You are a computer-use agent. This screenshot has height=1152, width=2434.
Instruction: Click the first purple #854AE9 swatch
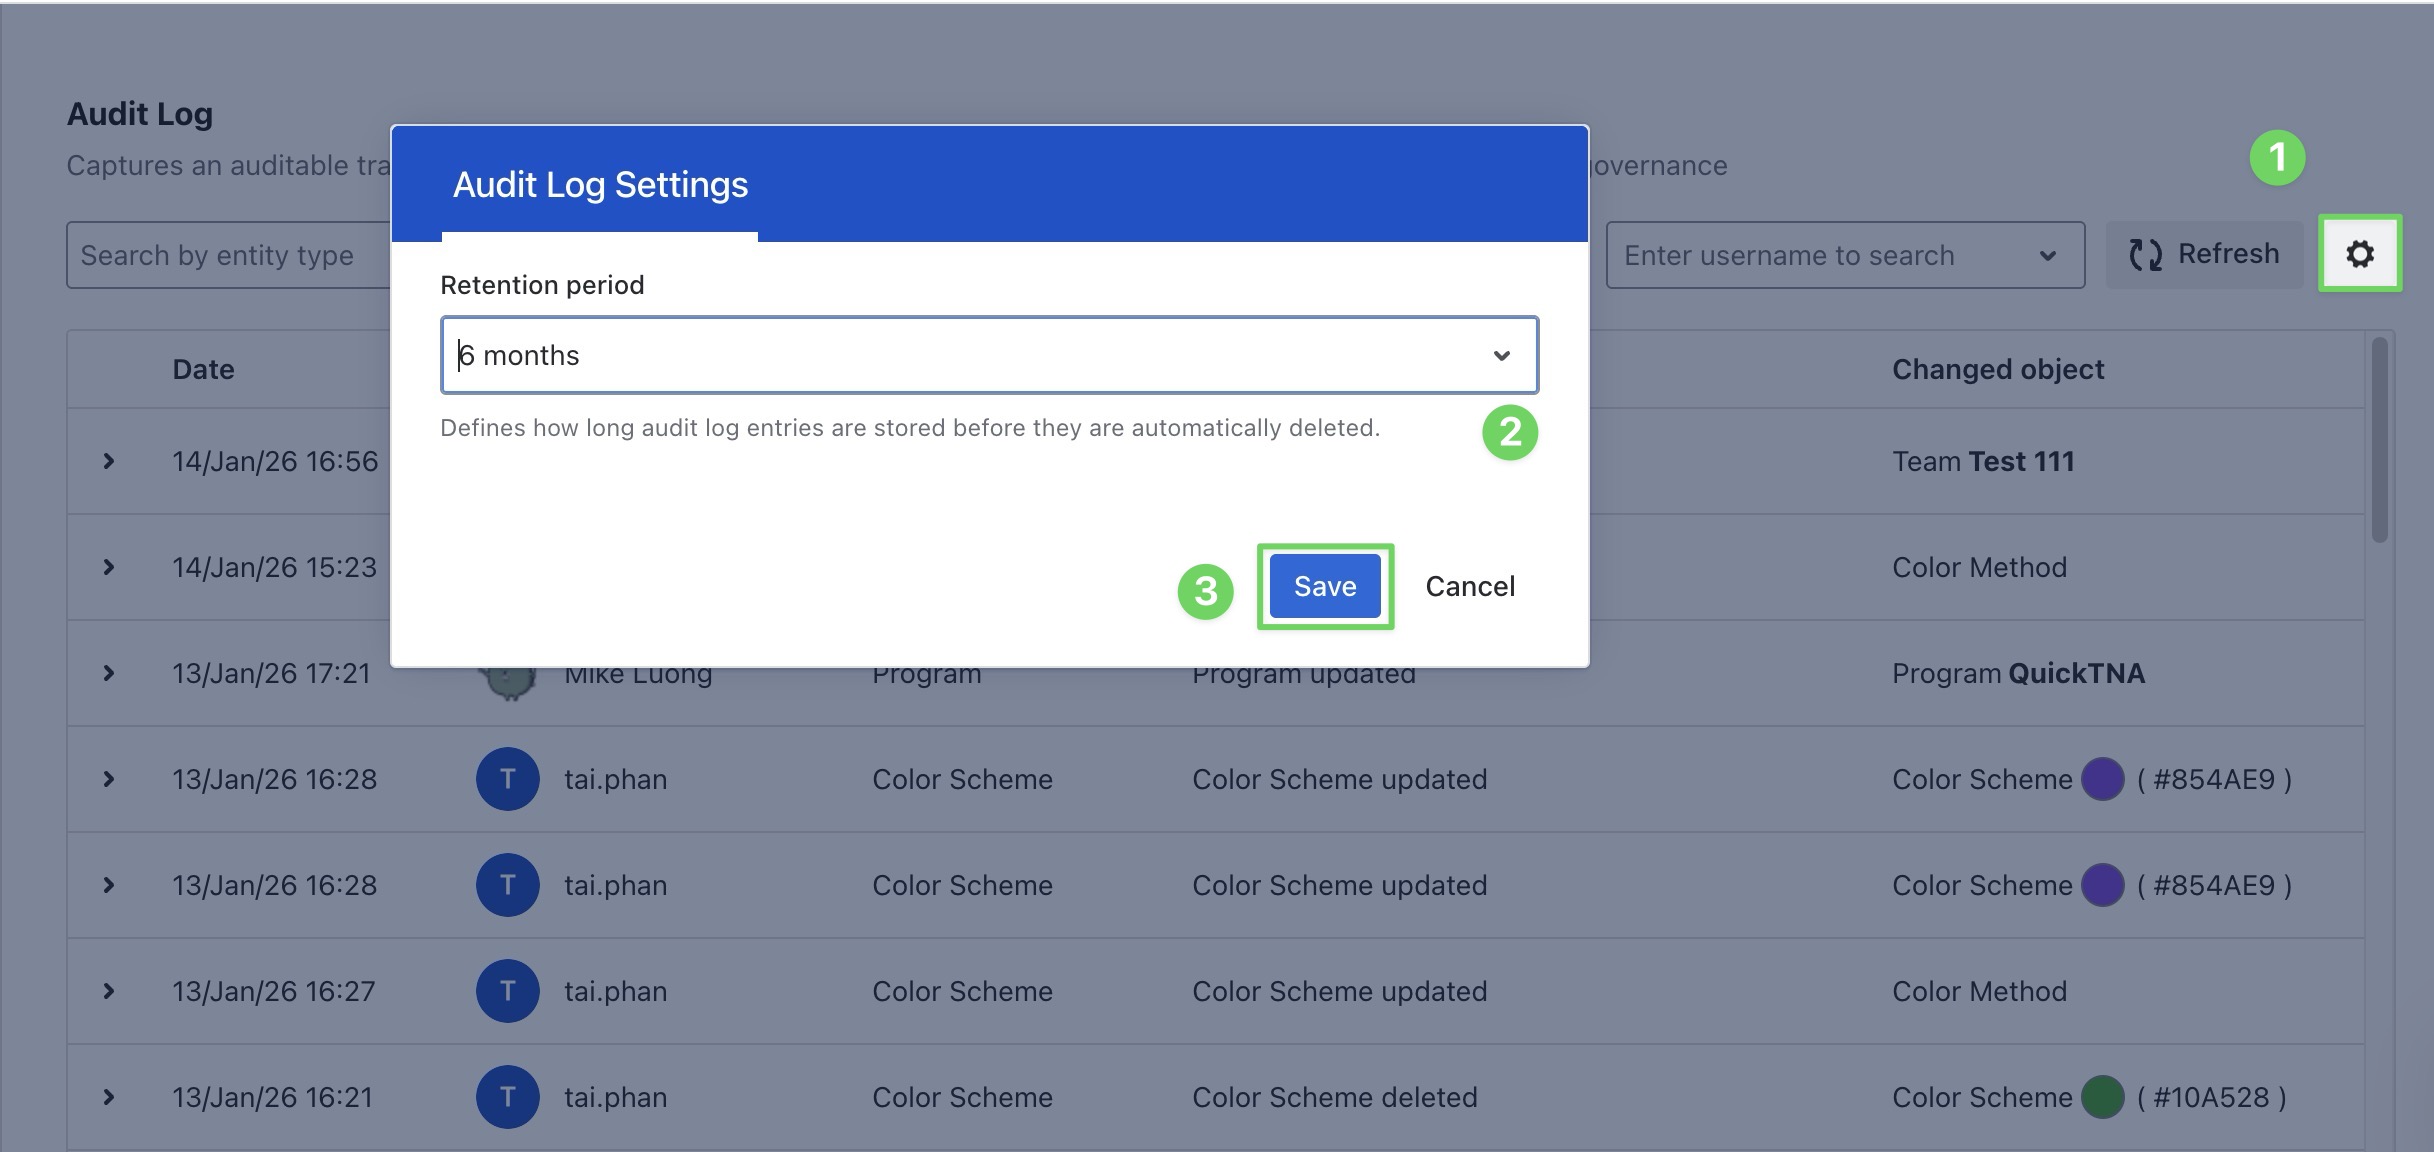[2102, 779]
